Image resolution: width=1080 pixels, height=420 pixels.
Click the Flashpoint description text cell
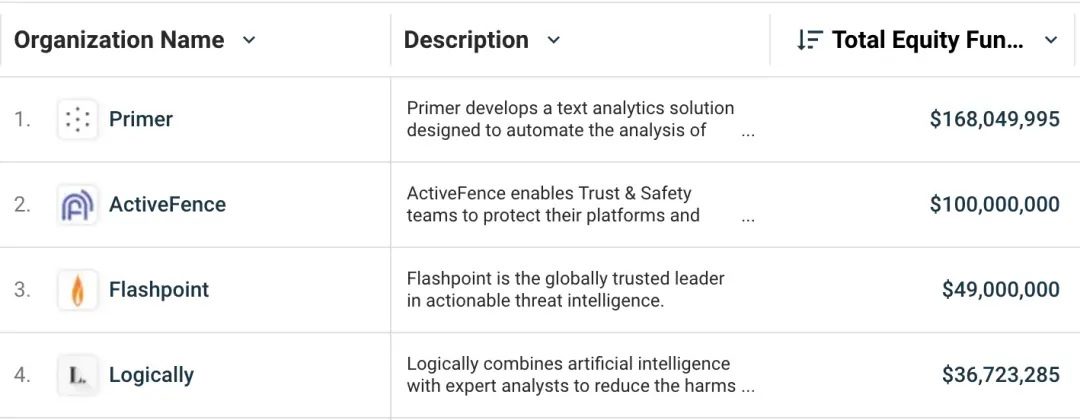[565, 290]
